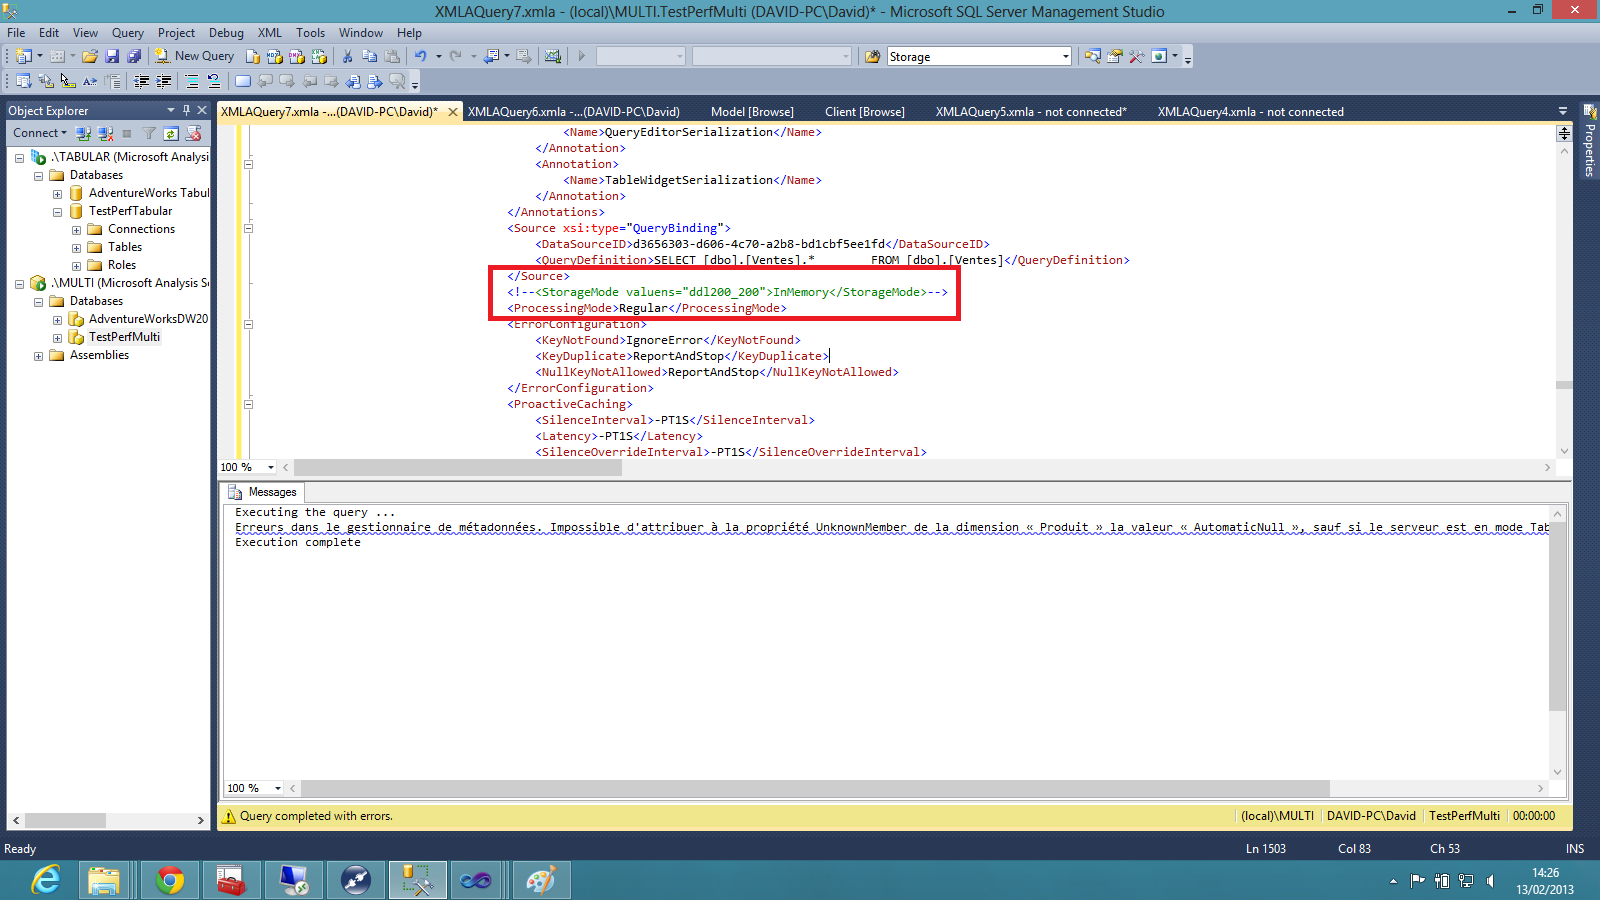Expand the Tables folder under TestPerfTabular
The image size is (1600, 900).
(x=76, y=248)
